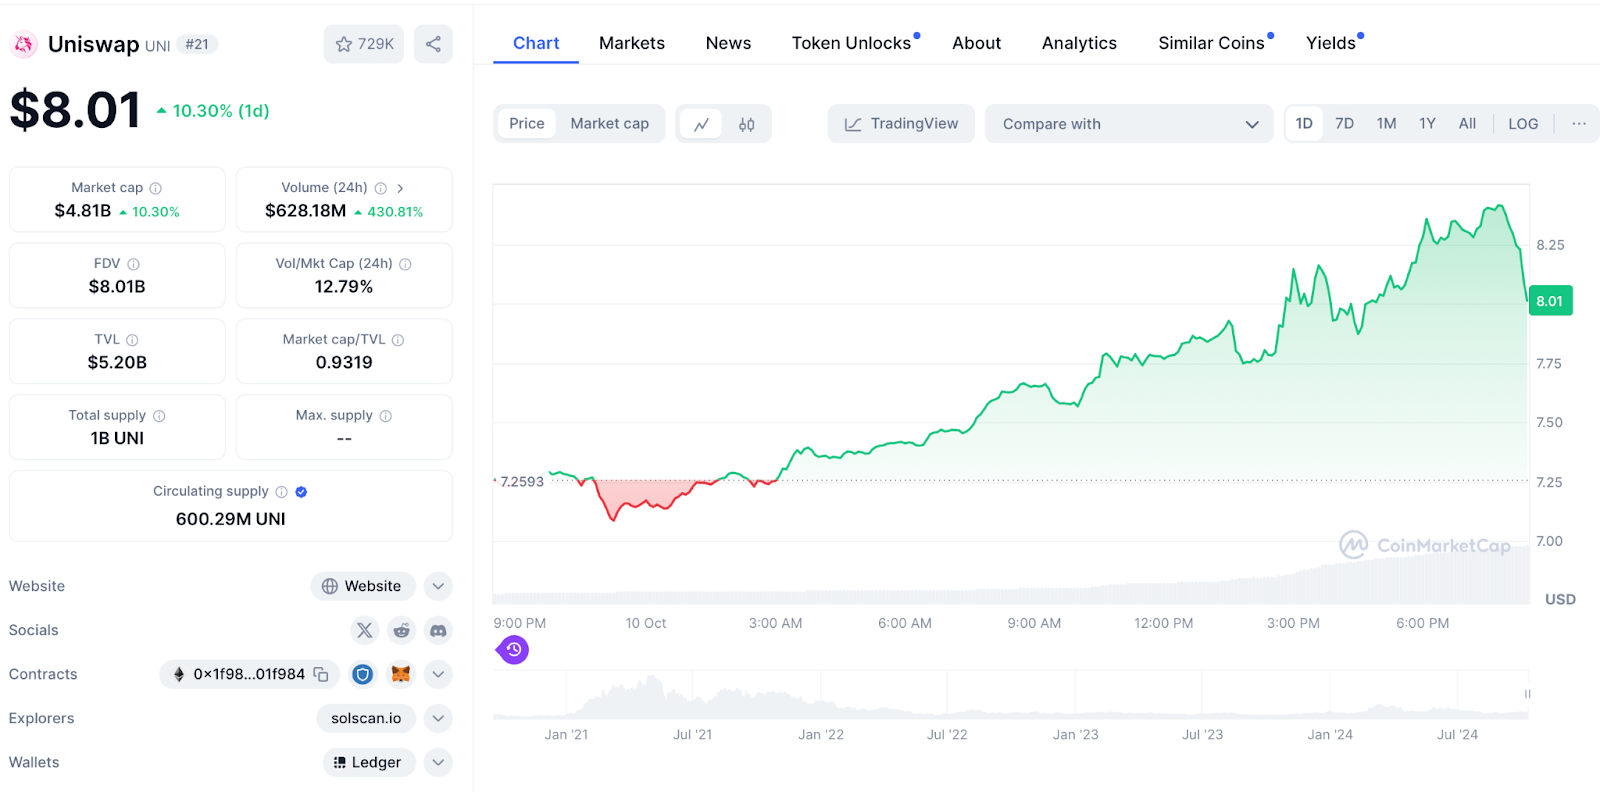Open Vol/Mkt Cap (24h) info icon

406,264
